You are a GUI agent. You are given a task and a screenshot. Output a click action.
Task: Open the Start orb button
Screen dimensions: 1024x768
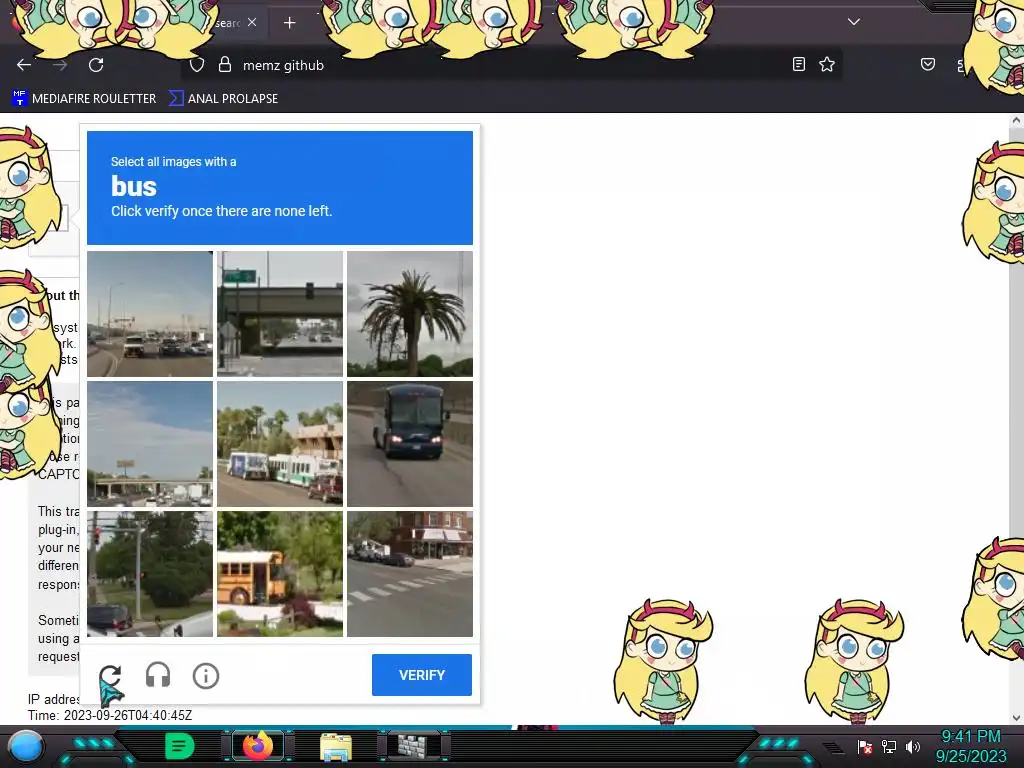25,746
